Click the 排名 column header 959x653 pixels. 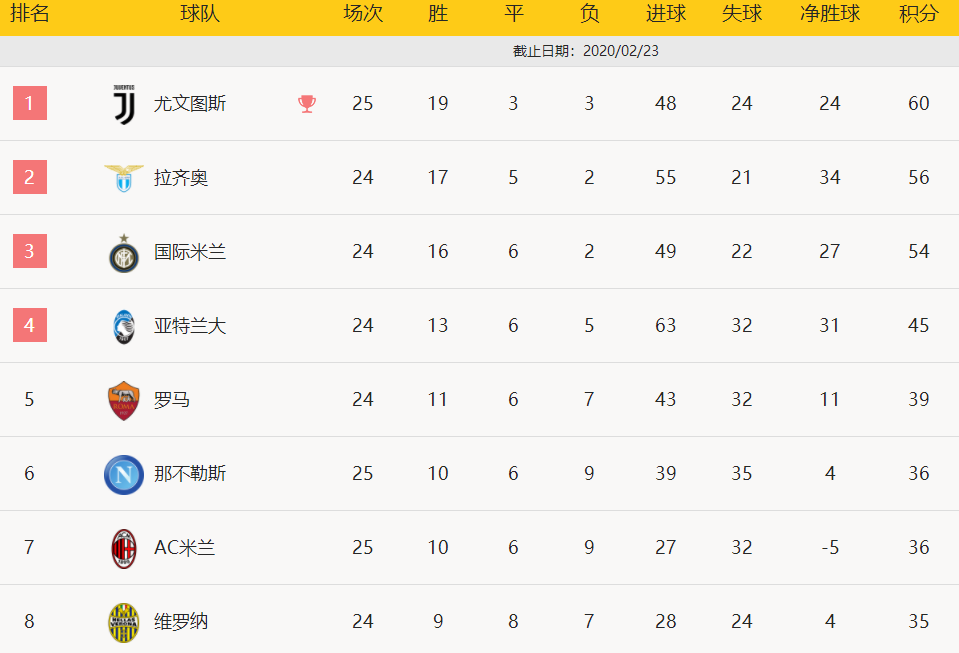[30, 13]
